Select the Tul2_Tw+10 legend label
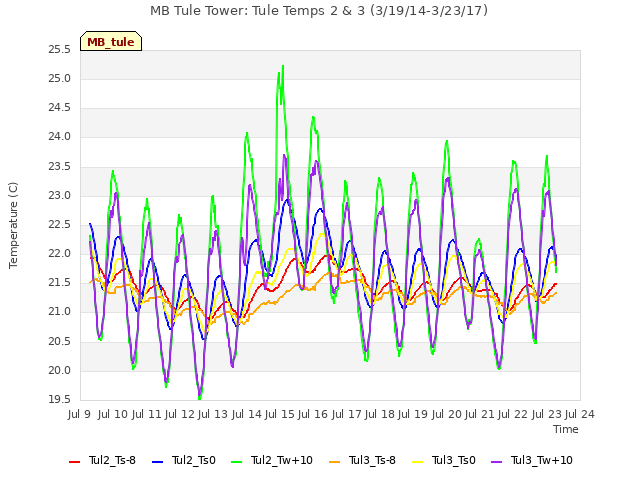Image resolution: width=640 pixels, height=480 pixels. tap(282, 460)
